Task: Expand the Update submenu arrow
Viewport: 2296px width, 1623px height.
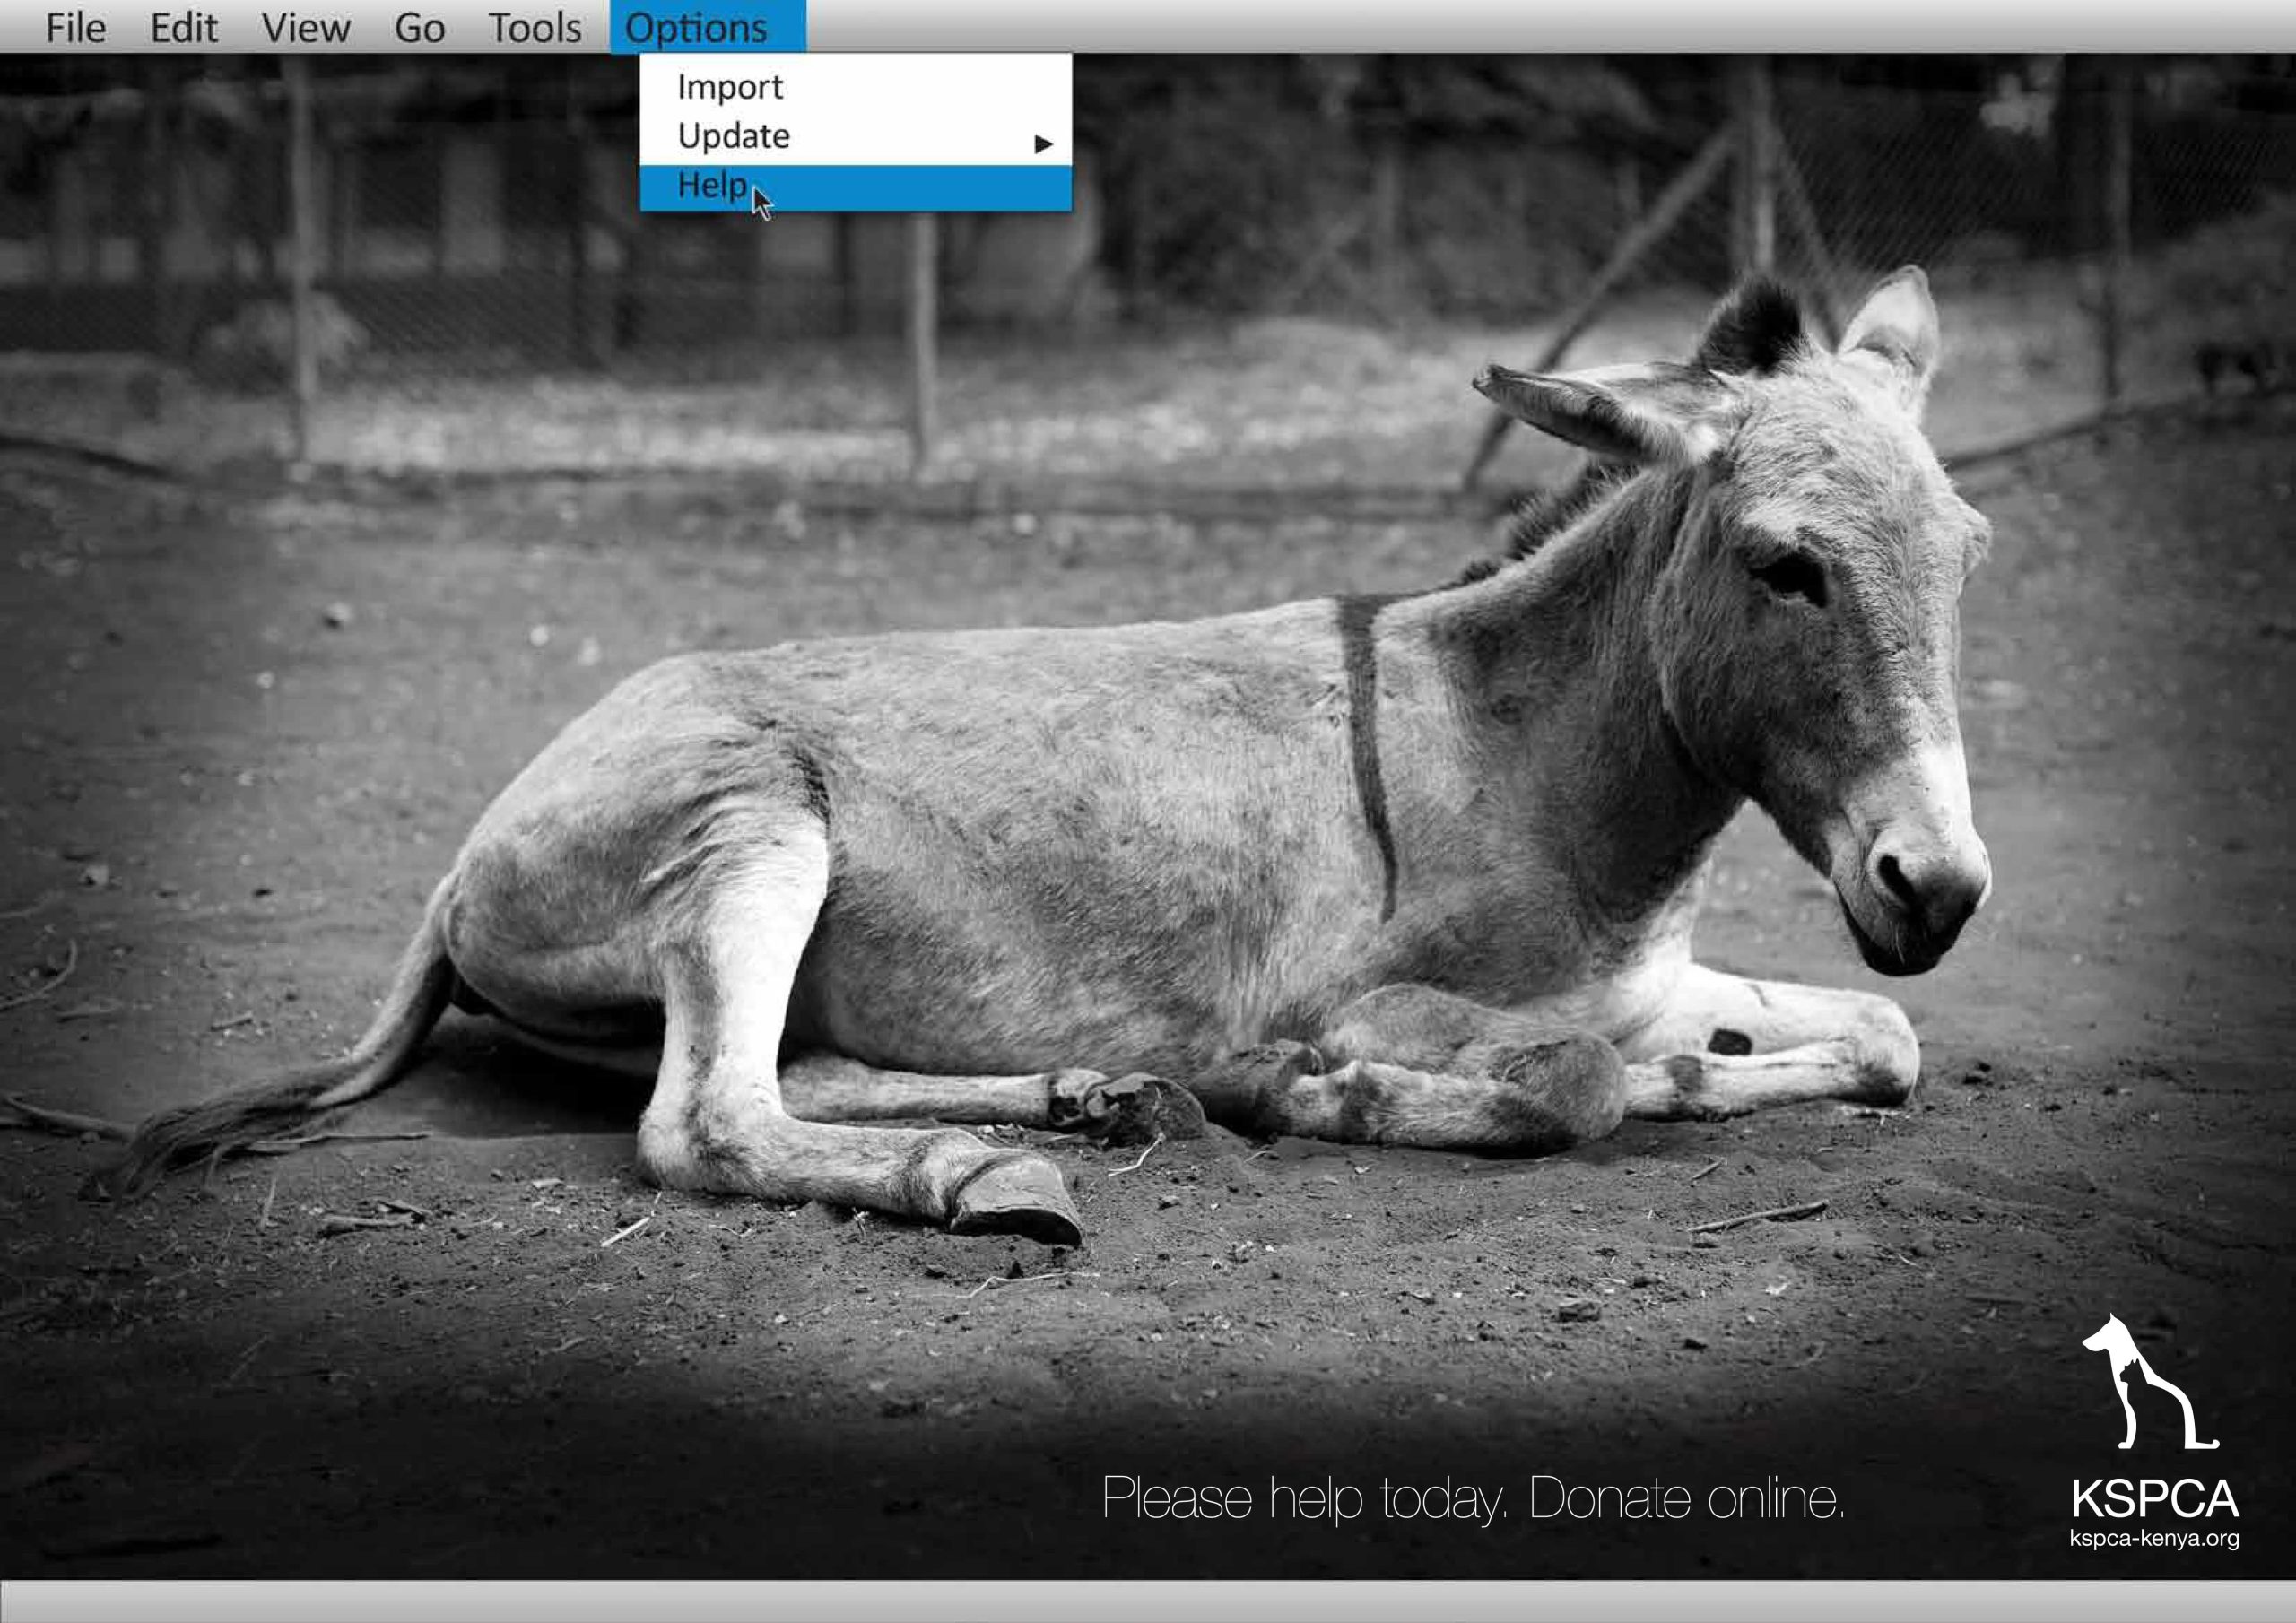Action: (1043, 144)
